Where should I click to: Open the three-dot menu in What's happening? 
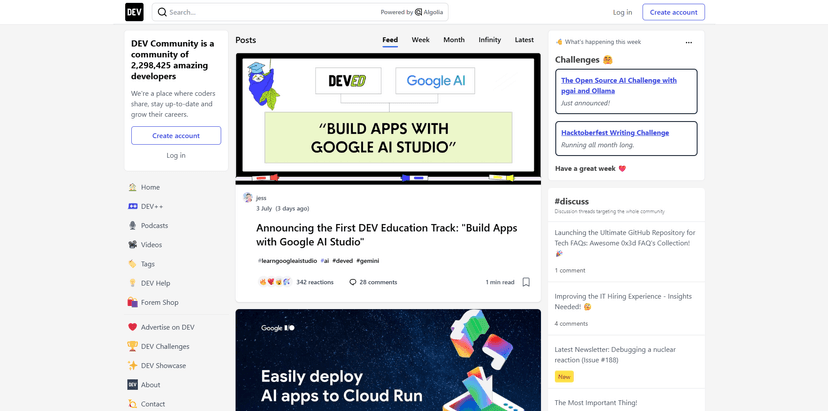(x=689, y=42)
